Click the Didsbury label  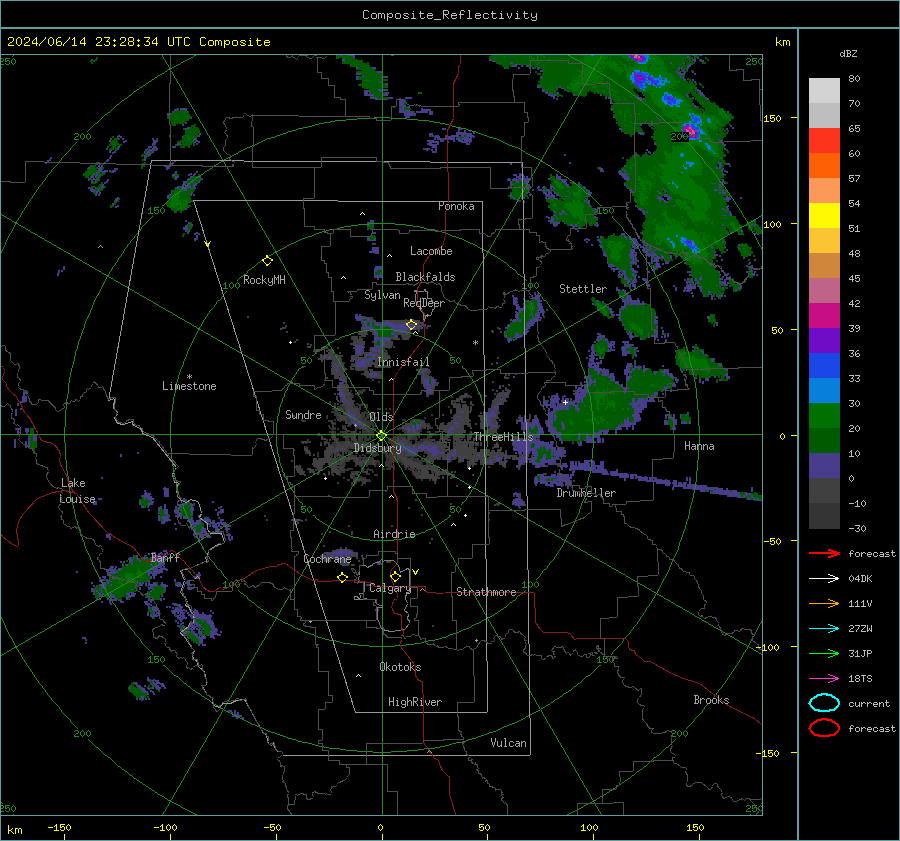coord(377,448)
